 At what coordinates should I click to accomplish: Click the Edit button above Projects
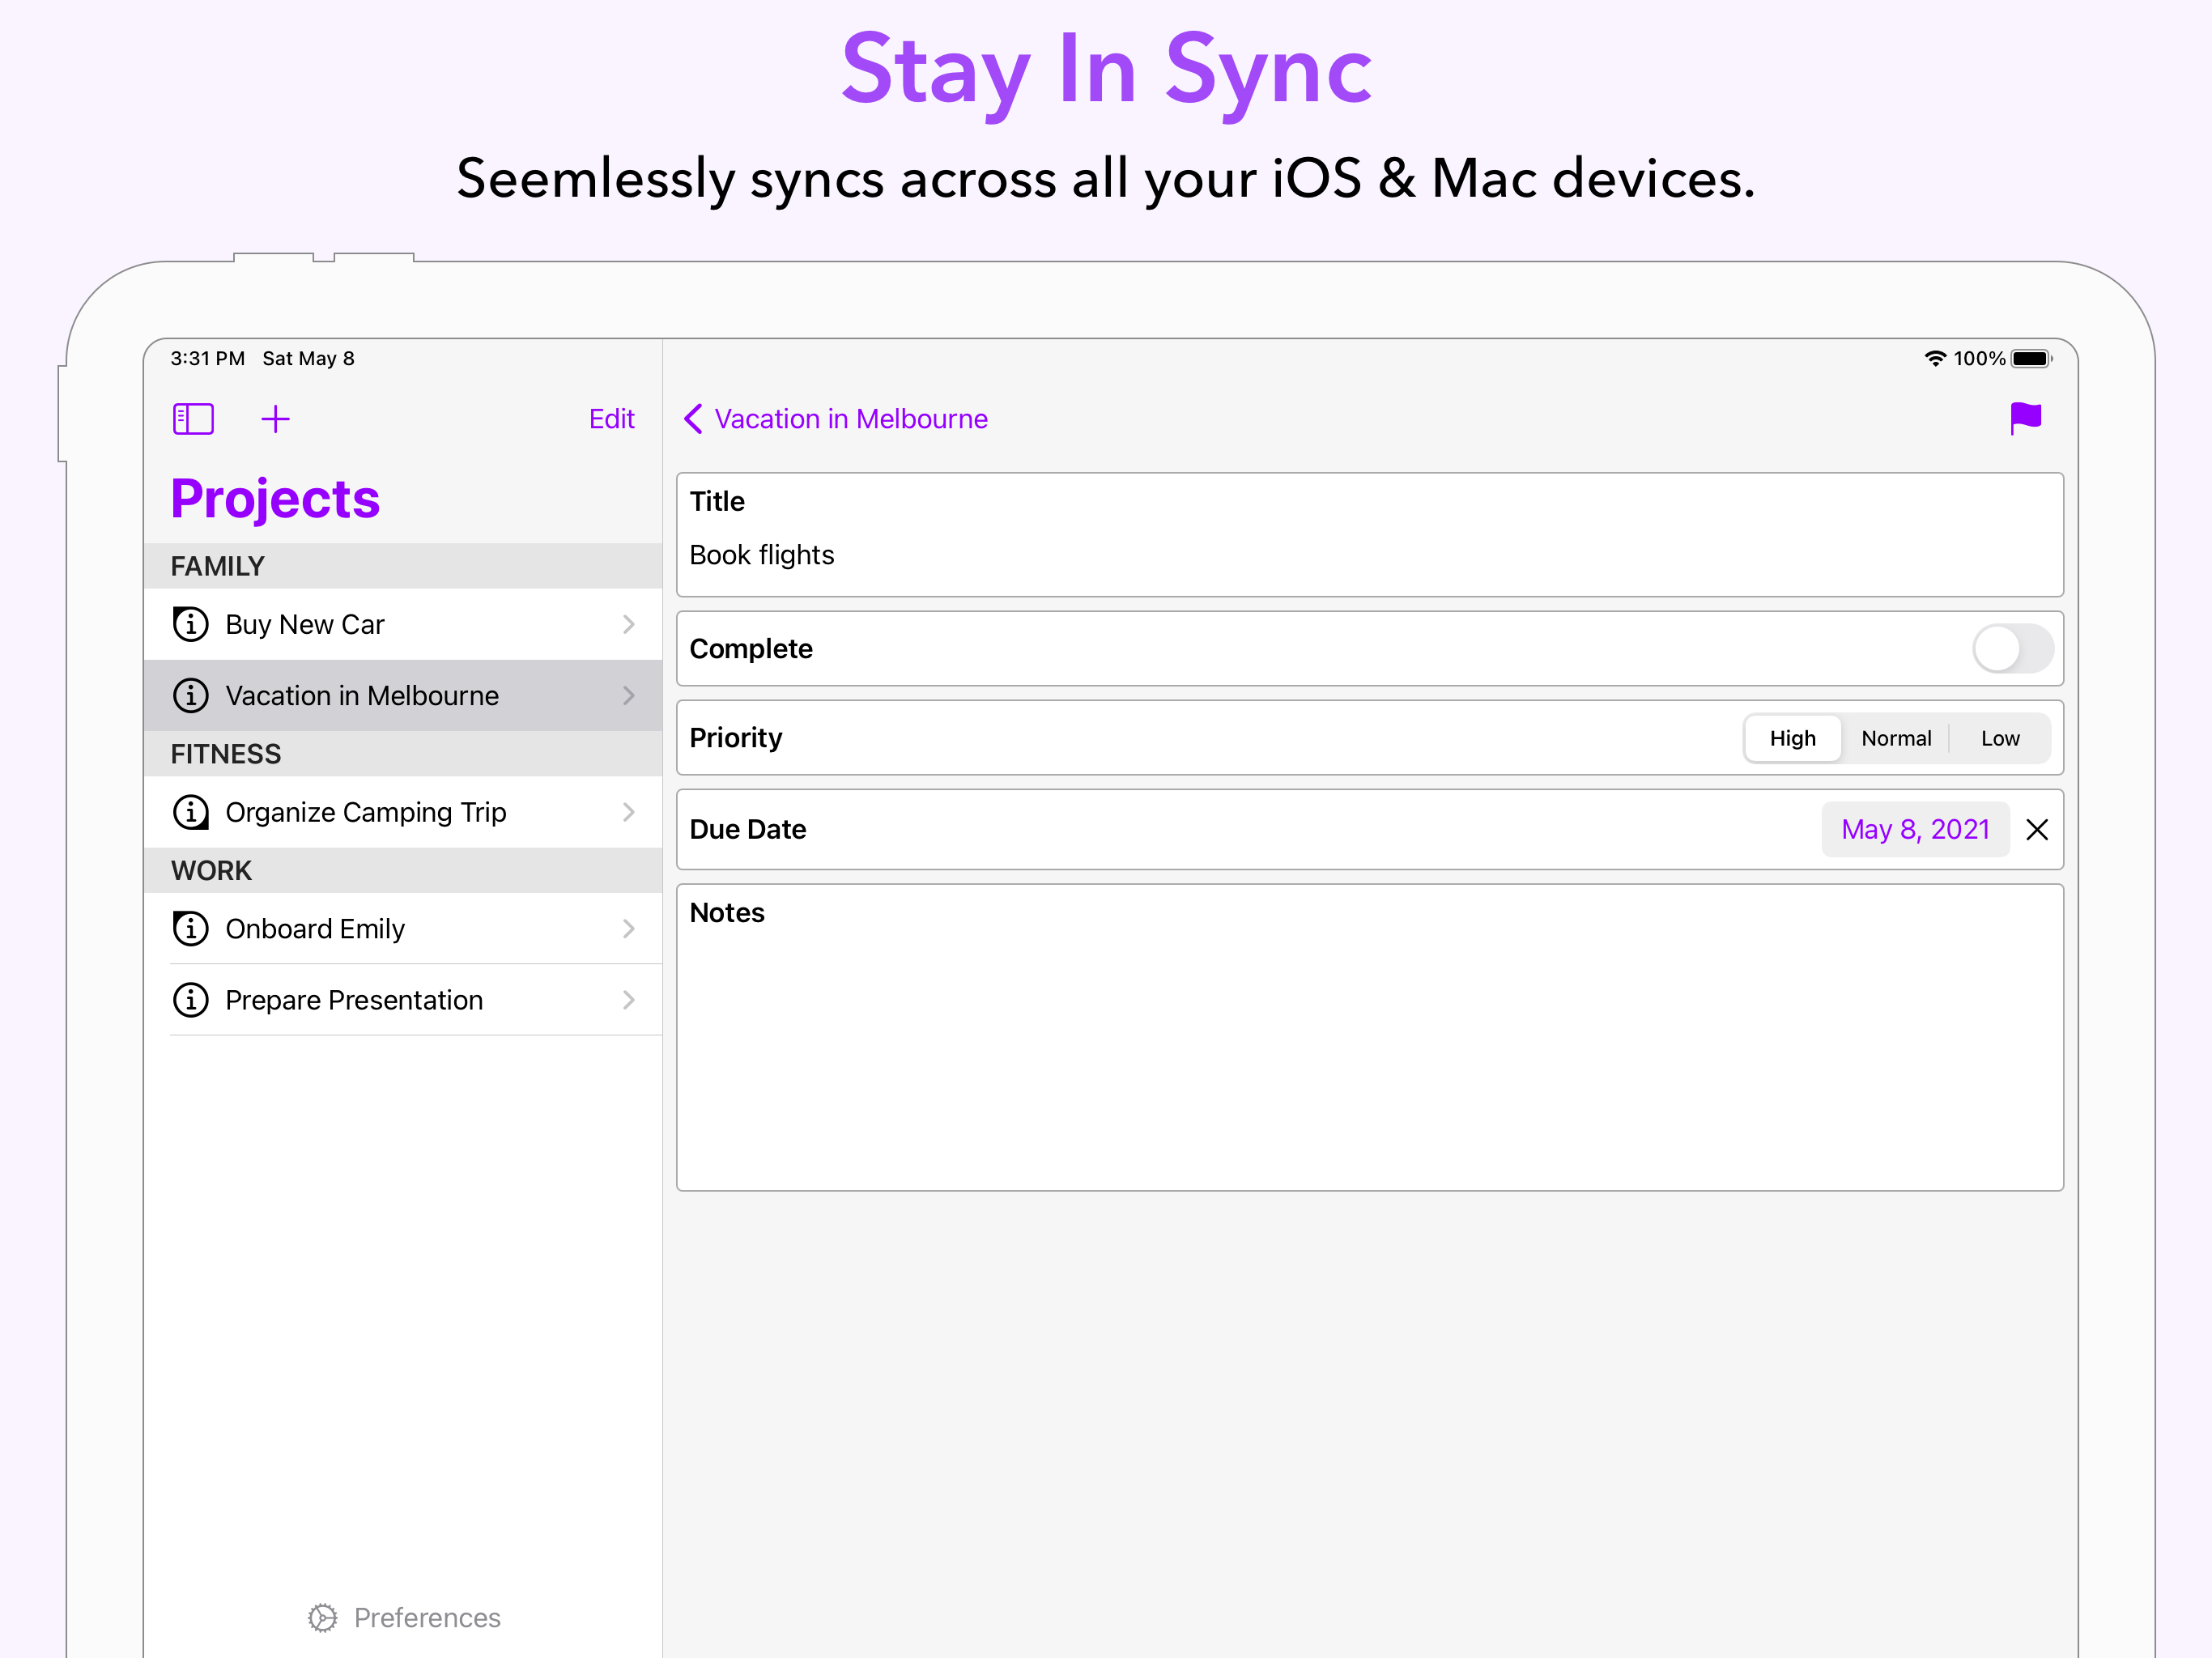click(611, 419)
